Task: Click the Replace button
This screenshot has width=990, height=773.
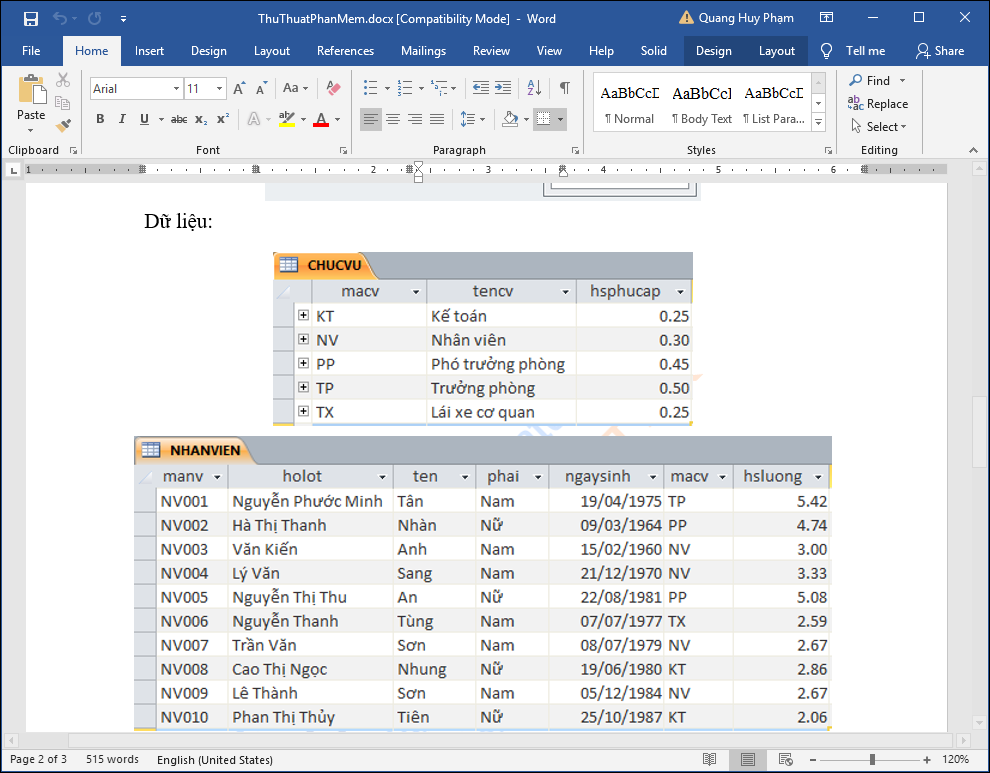Action: pos(879,103)
